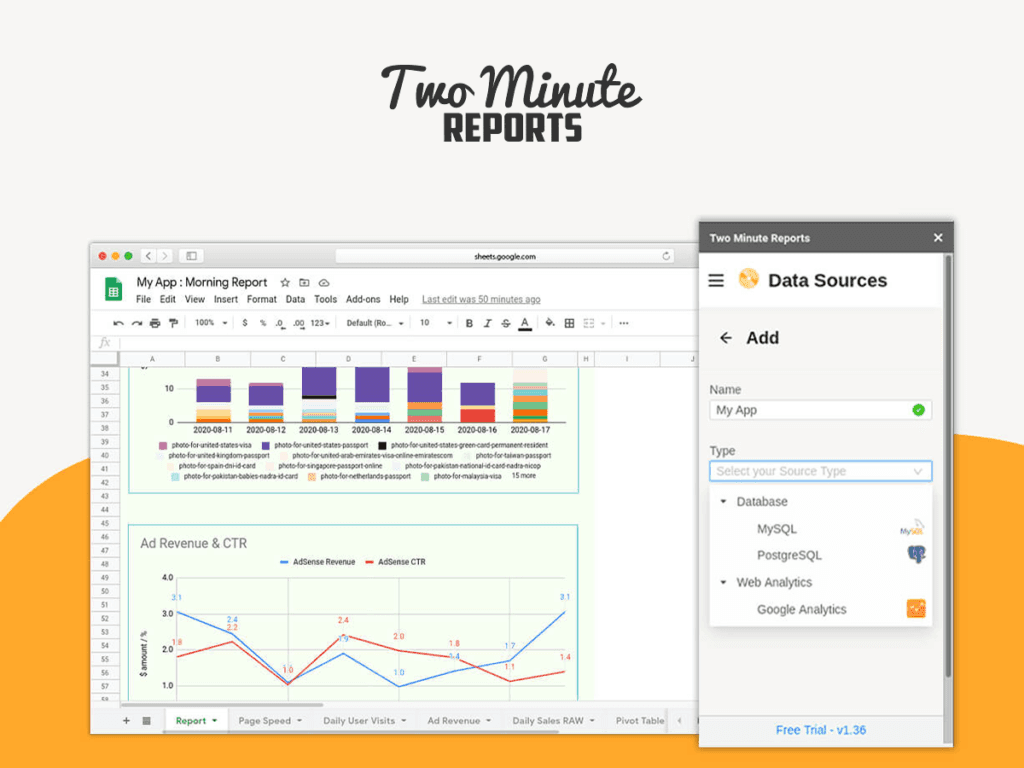The height and width of the screenshot is (768, 1024).
Task: Open the text color picker
Action: click(x=524, y=324)
